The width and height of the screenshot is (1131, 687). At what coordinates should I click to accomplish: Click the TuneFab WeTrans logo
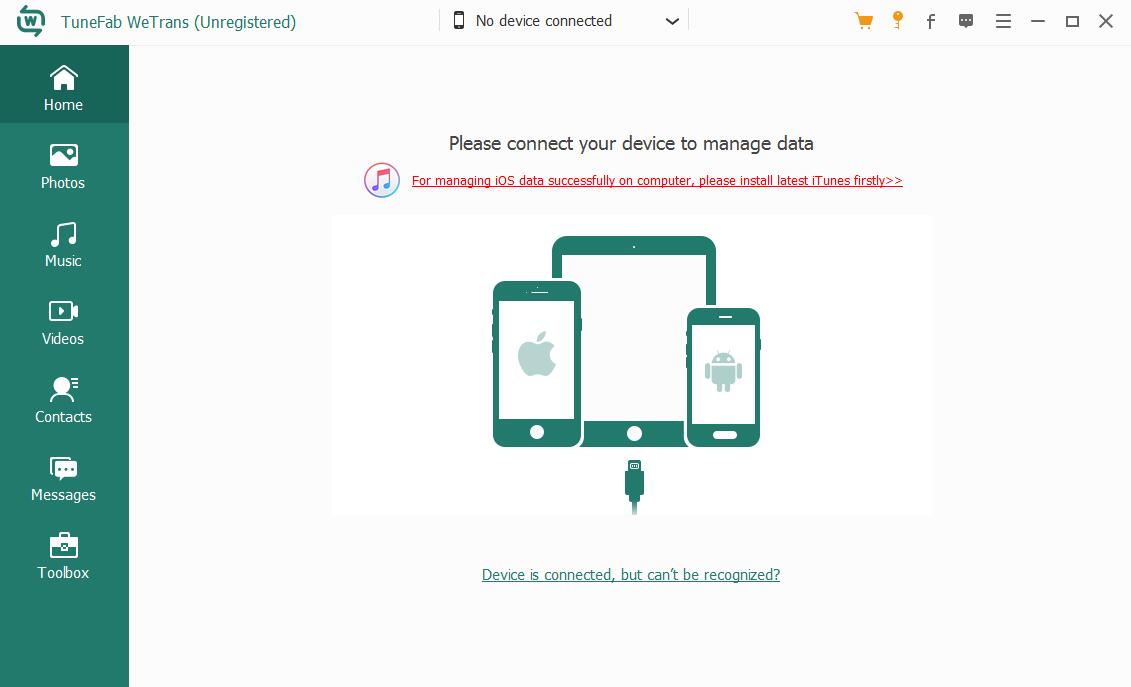click(x=30, y=20)
